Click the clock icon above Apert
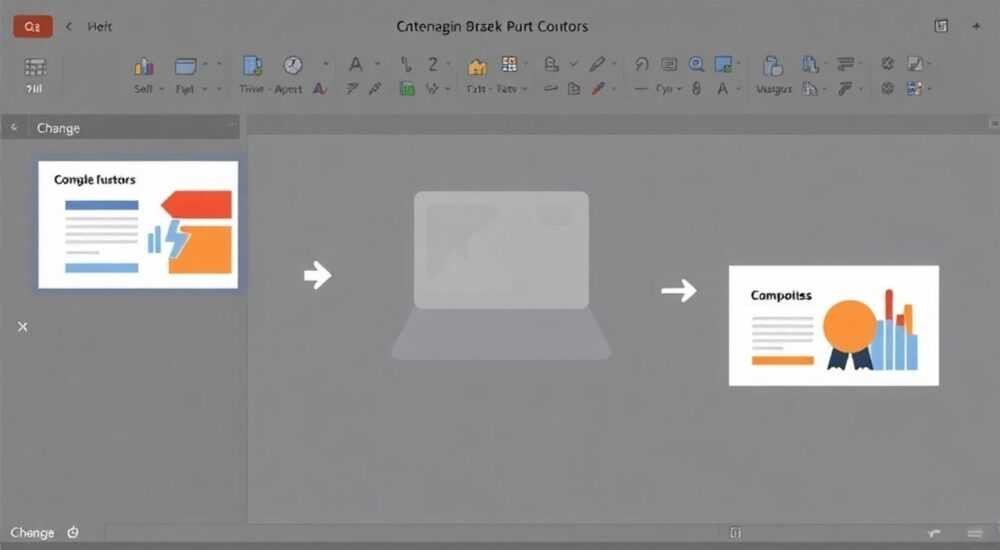This screenshot has height=550, width=1000. click(x=293, y=65)
